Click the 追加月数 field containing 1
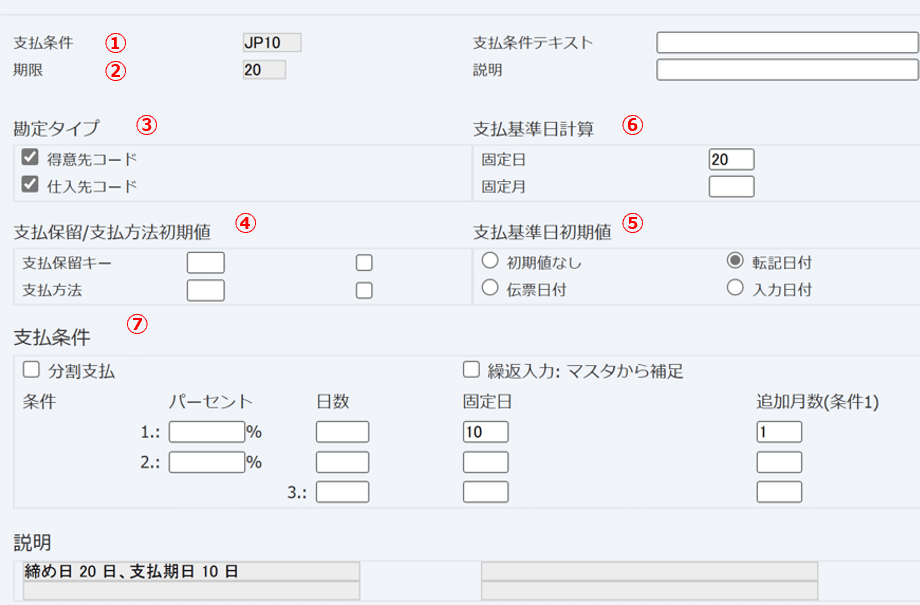Screen dimensions: 920x605 [x=781, y=432]
